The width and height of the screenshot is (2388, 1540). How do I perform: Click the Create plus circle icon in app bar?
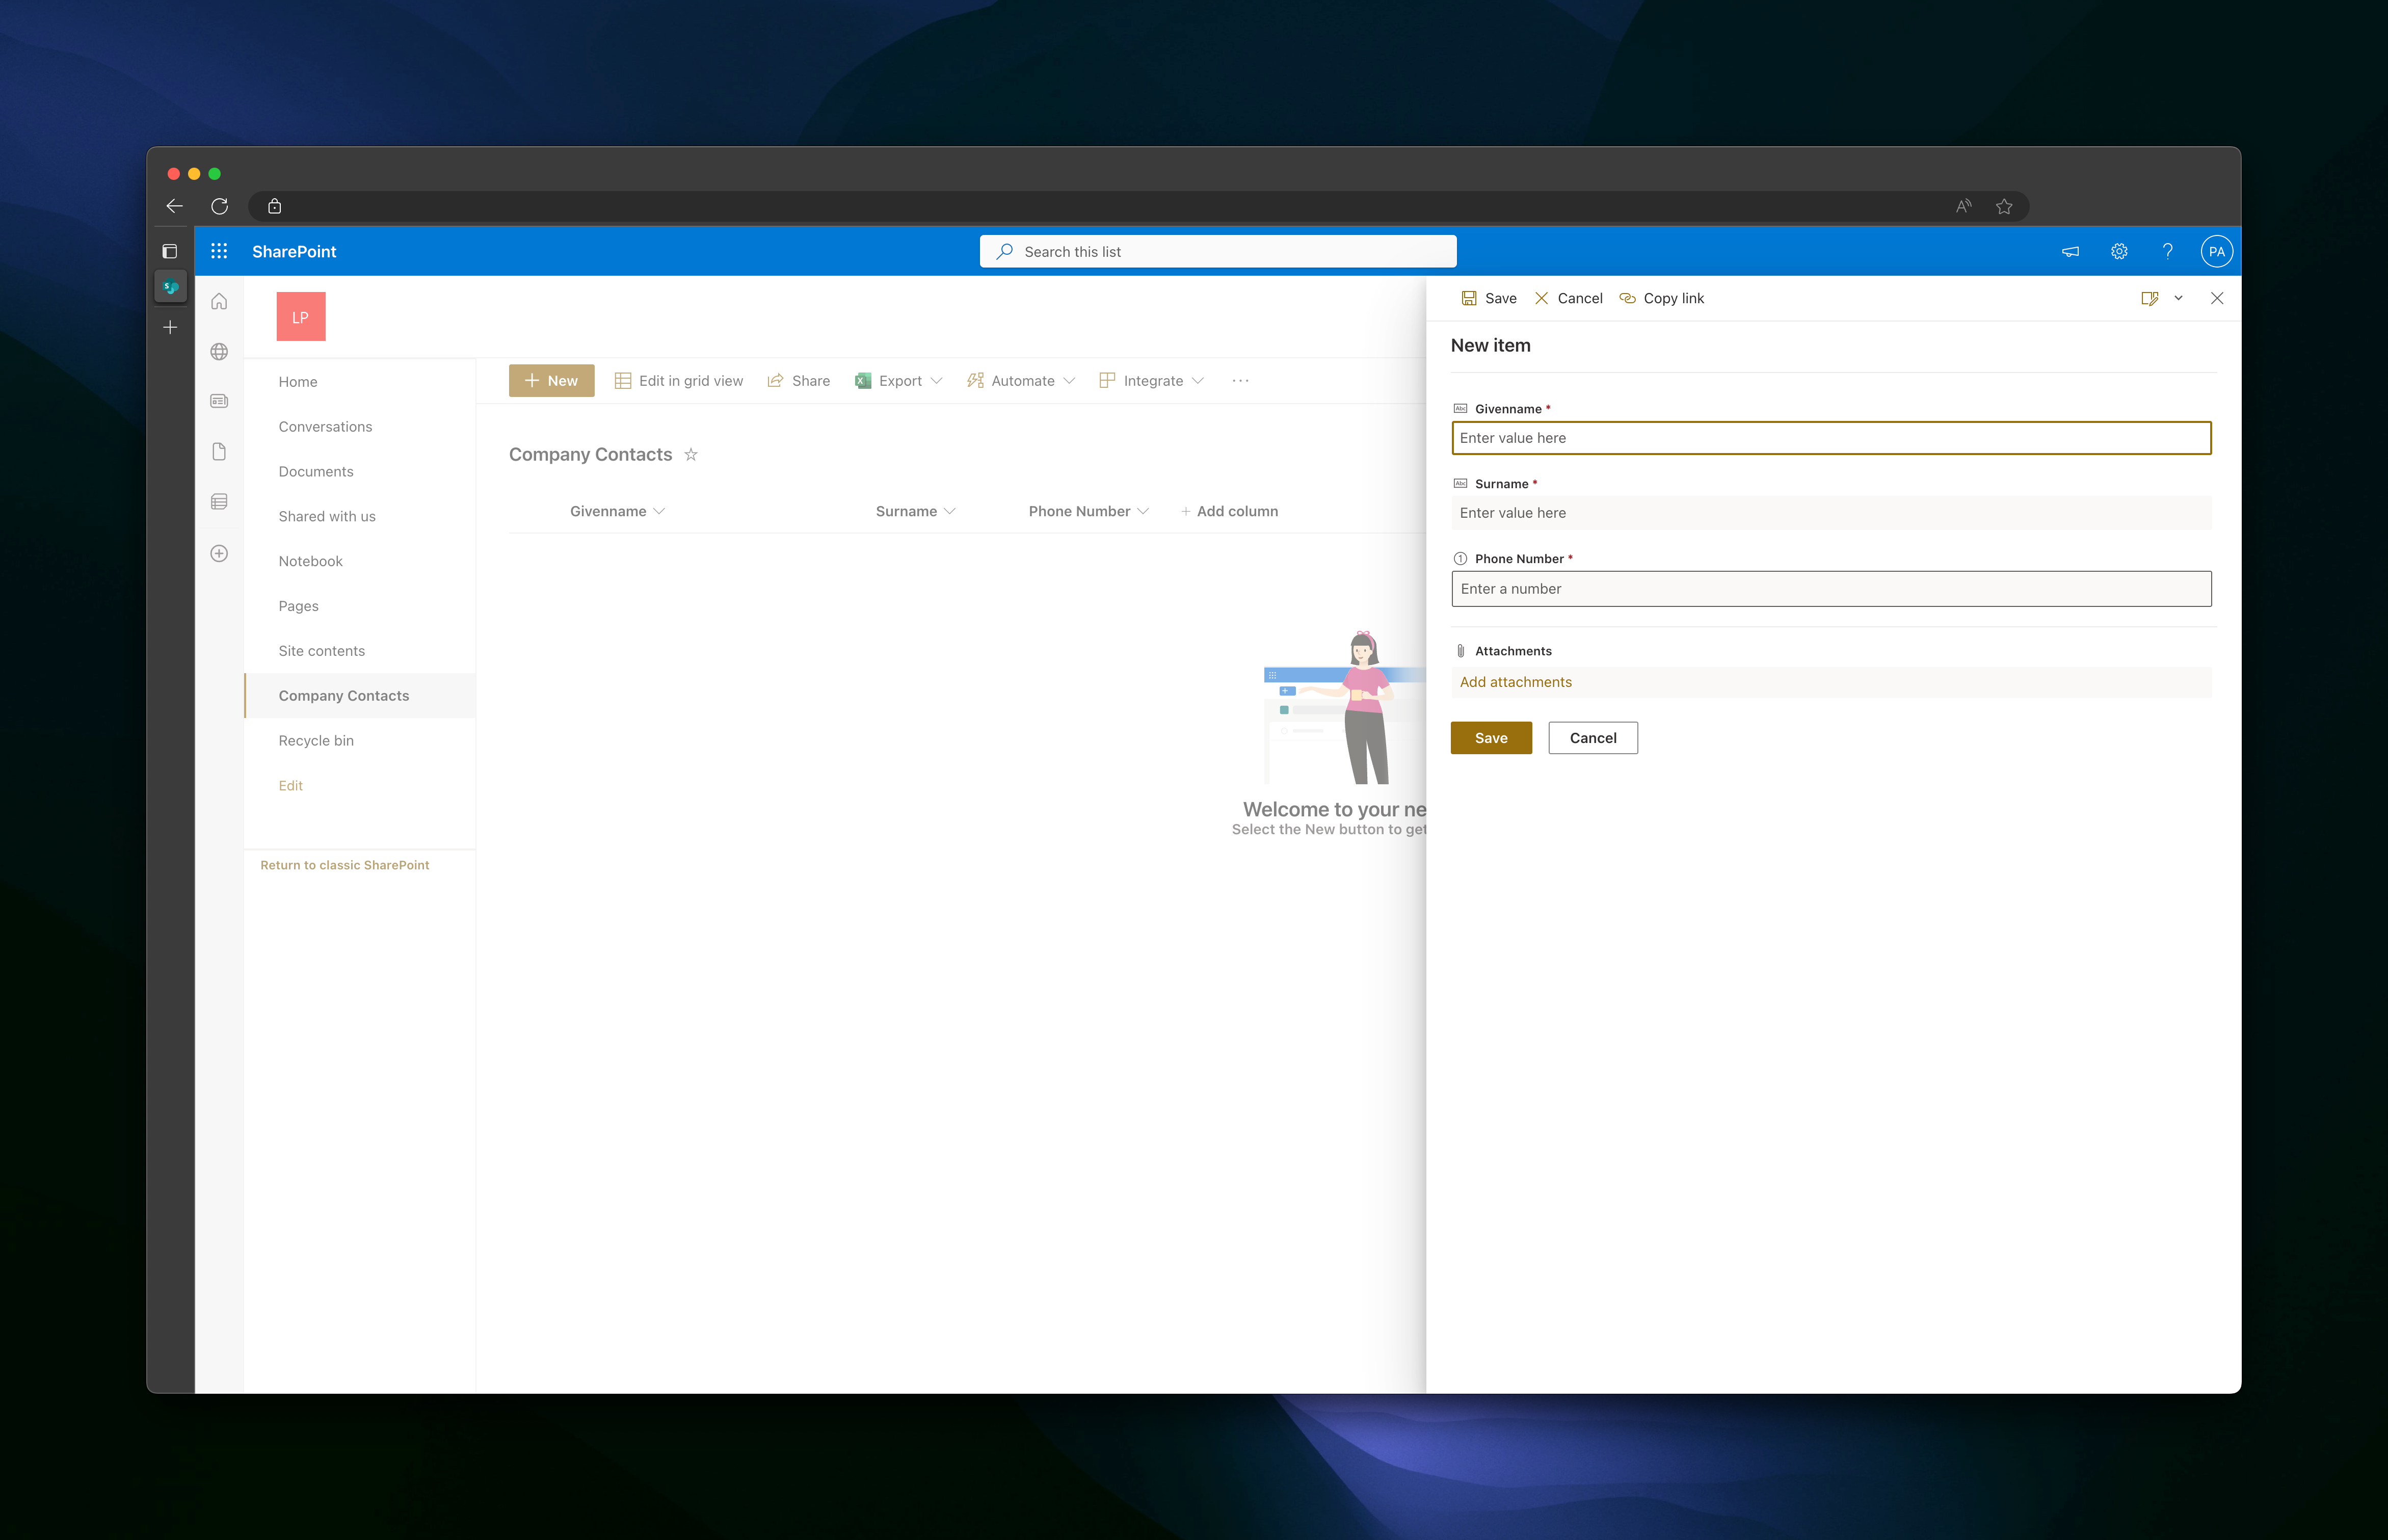(x=219, y=553)
